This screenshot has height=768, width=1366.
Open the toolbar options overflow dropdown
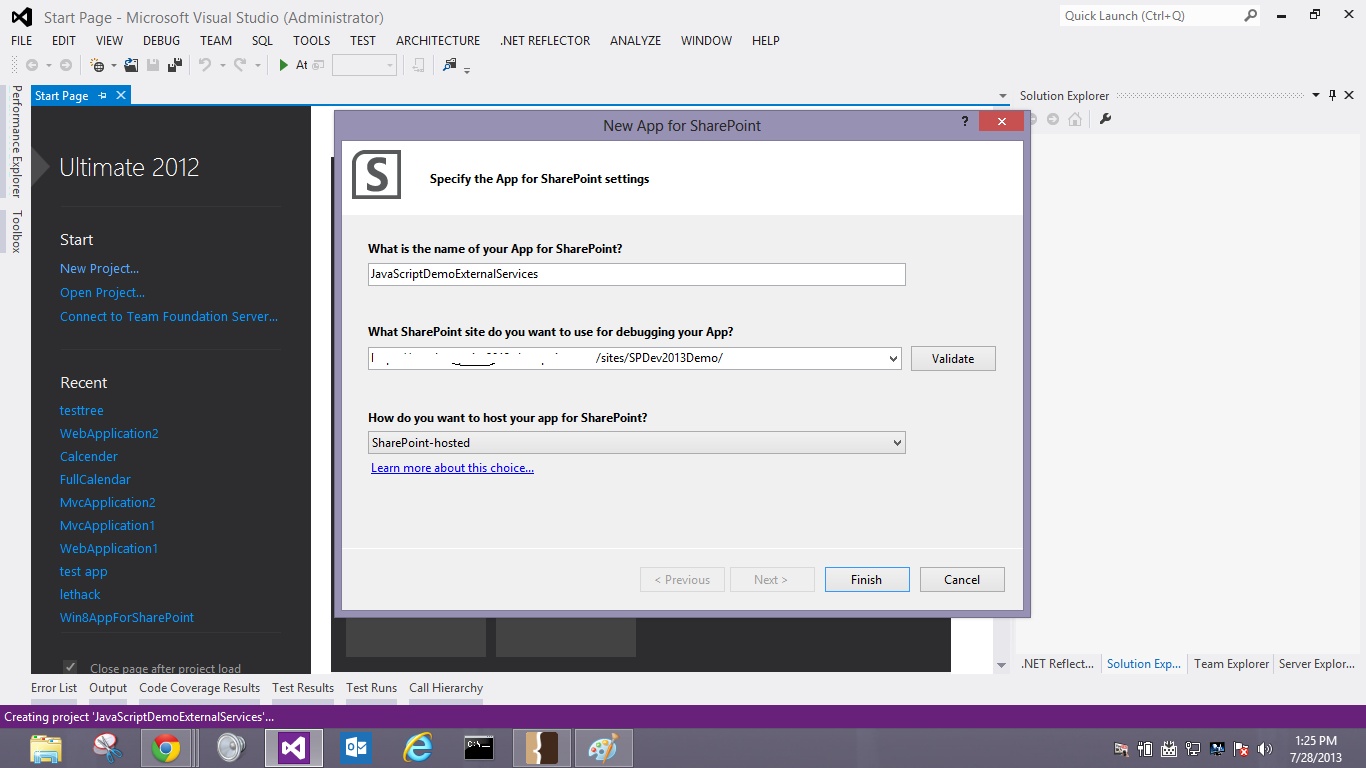coord(467,69)
